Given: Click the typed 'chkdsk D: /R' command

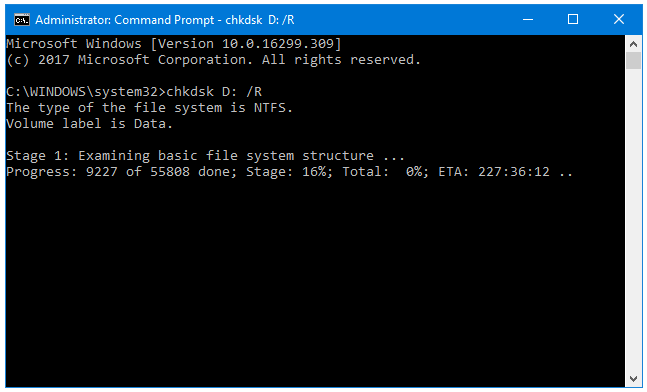Looking at the screenshot, I should click(214, 92).
